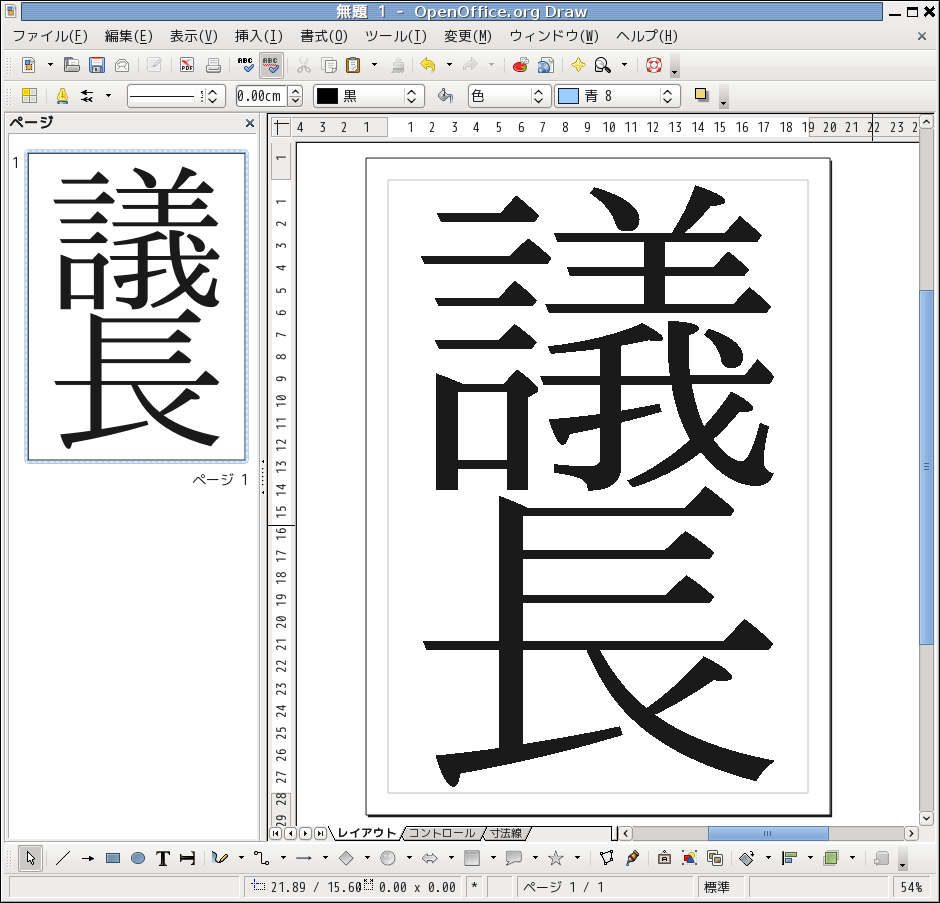Click the Alignment tool icon
Screen dimensions: 940x903
[x=790, y=858]
